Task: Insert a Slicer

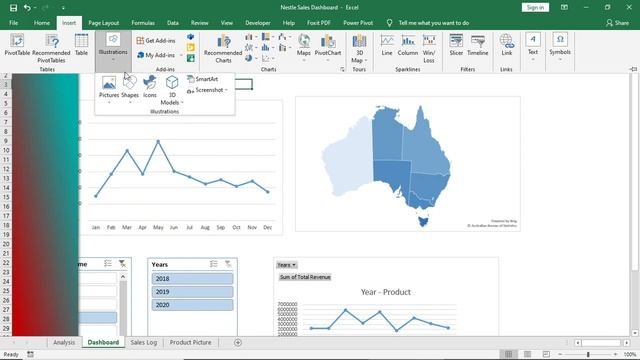Action: pos(456,45)
